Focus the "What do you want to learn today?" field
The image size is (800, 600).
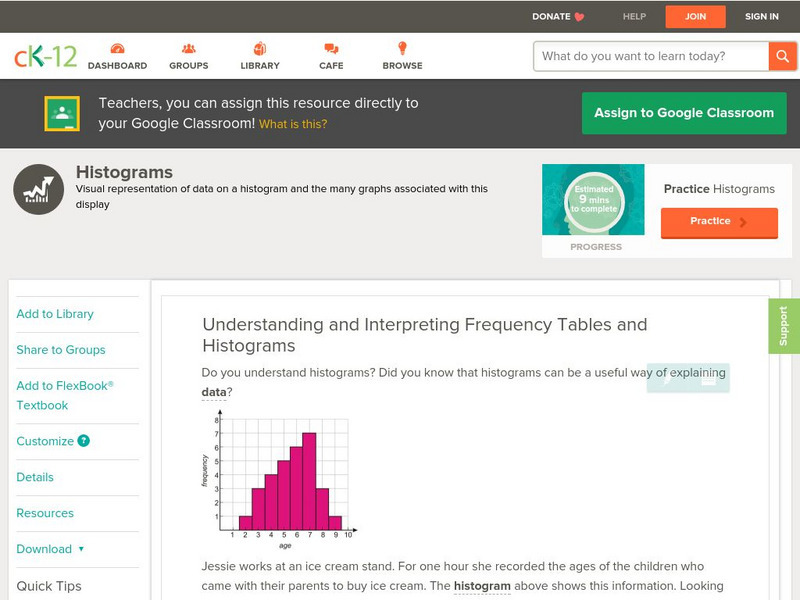(x=650, y=56)
